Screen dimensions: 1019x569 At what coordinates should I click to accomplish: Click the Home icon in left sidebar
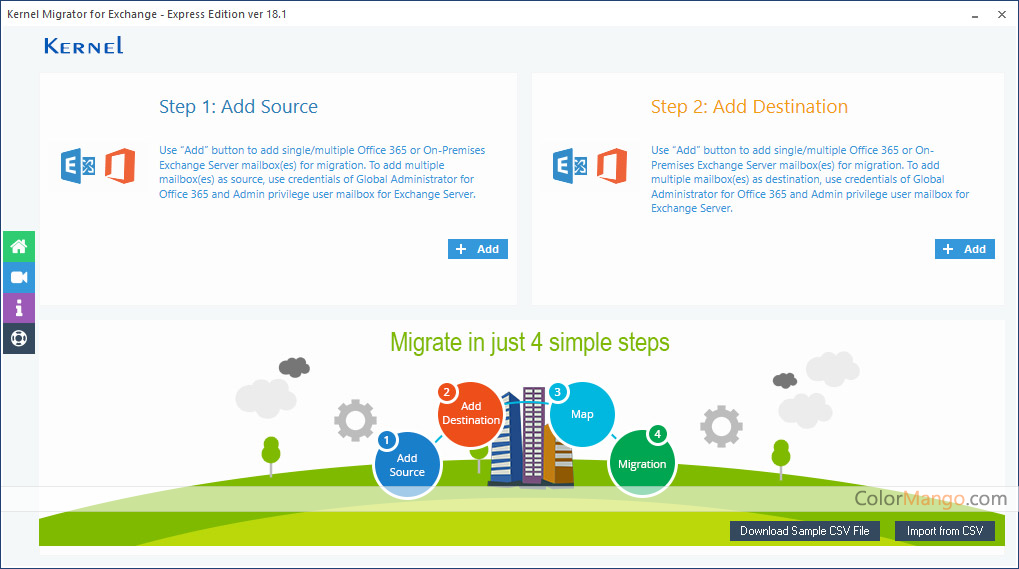click(x=18, y=246)
